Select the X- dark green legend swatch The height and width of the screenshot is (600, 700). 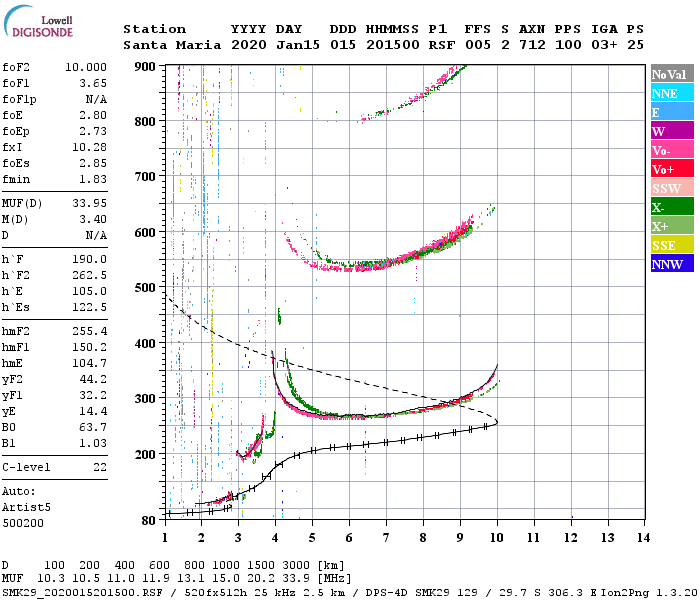672,207
